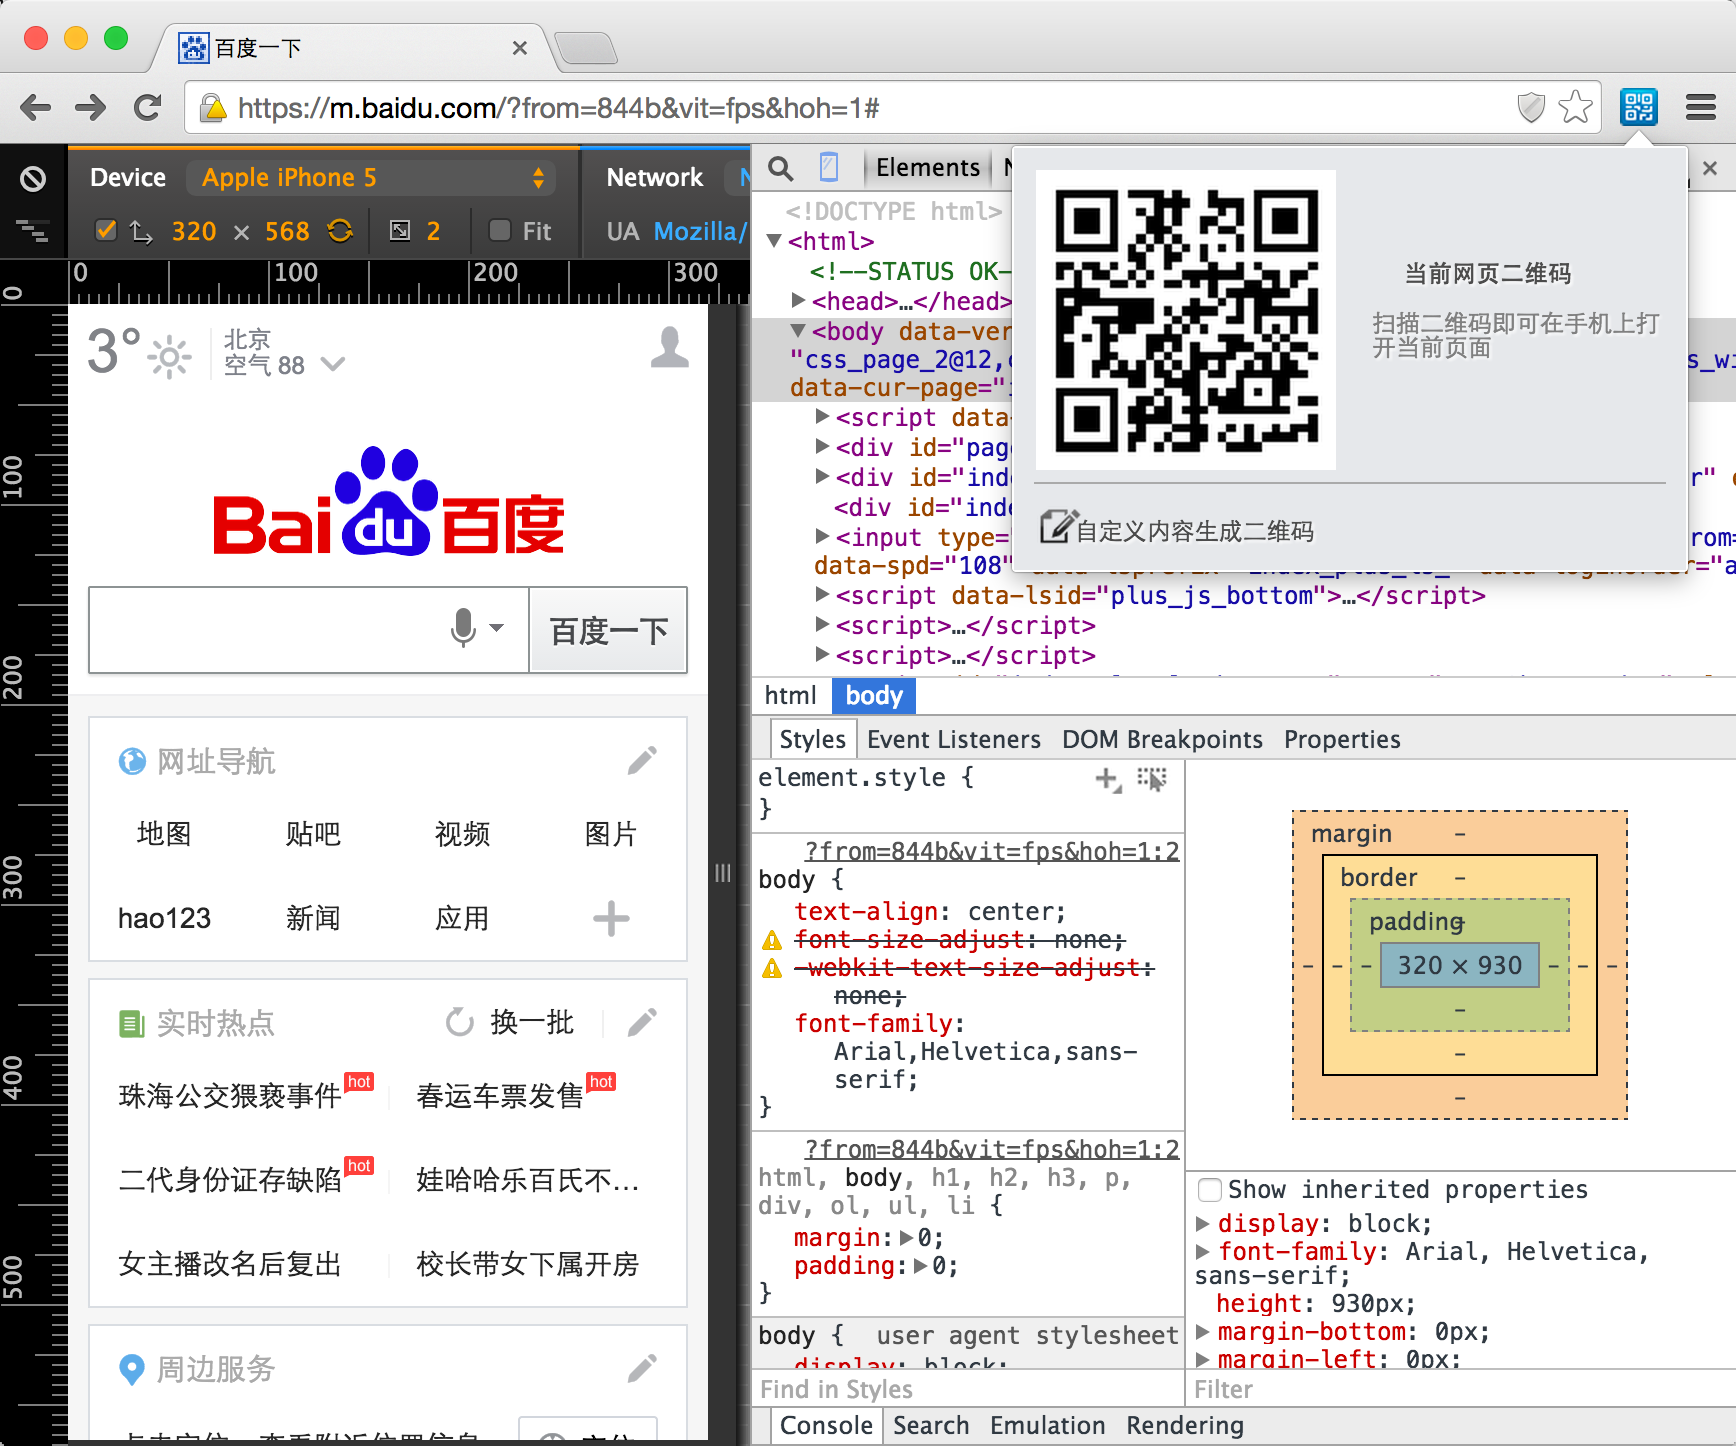Click the microphone voice search icon

463,629
